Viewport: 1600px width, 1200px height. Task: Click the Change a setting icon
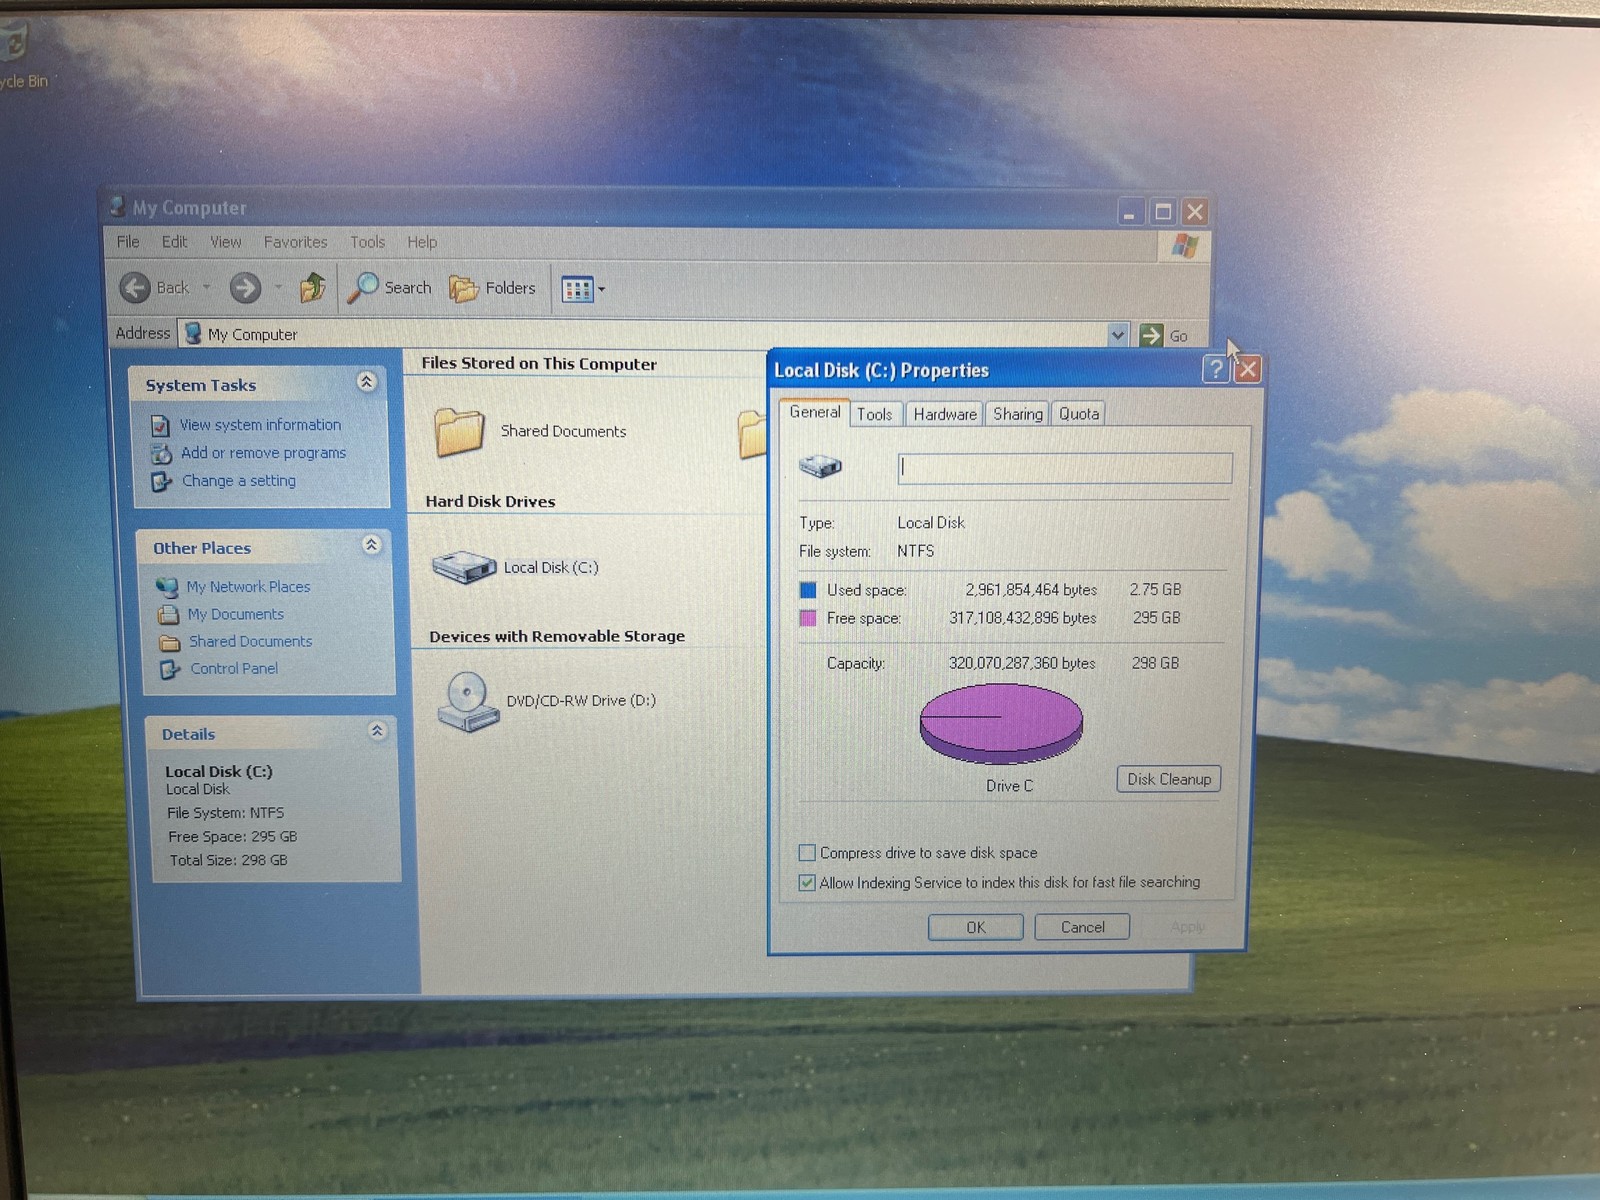tap(162, 482)
